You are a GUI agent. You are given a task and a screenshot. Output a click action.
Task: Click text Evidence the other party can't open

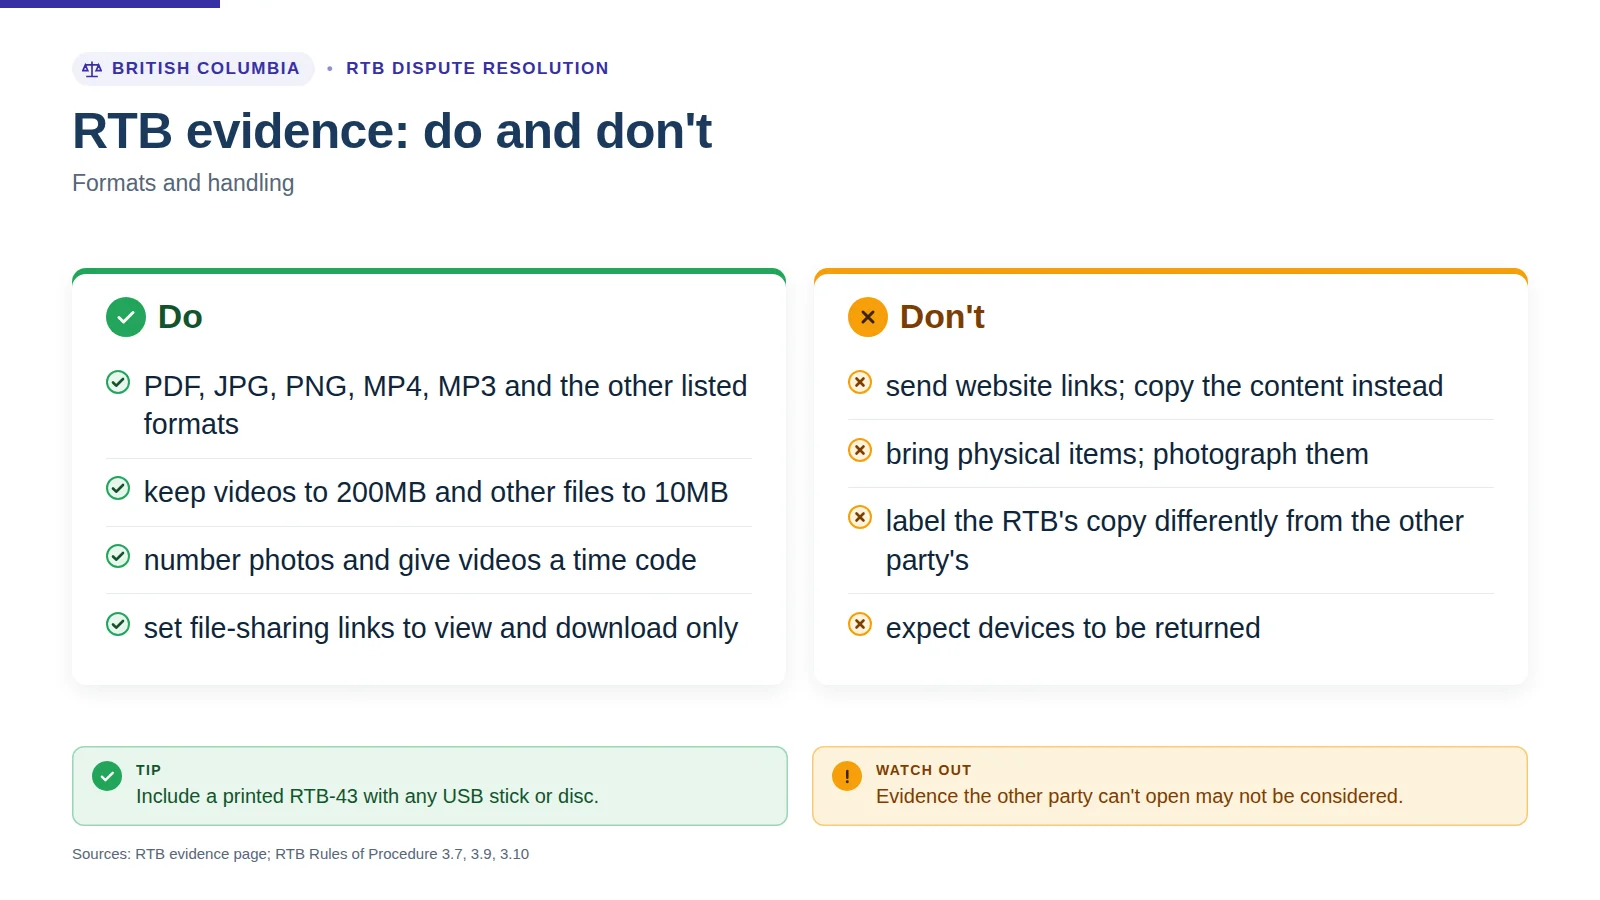point(1139,796)
